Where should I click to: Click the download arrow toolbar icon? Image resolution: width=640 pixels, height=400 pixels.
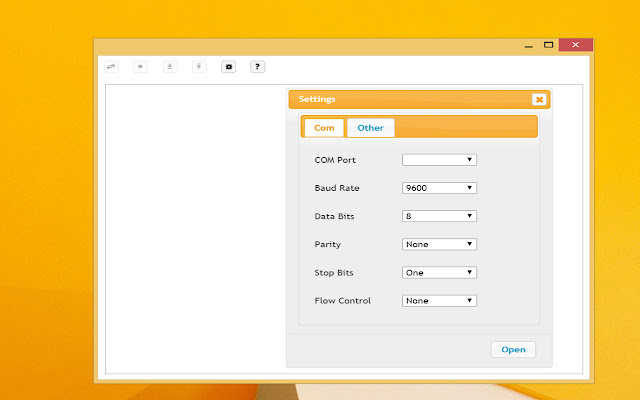tap(170, 67)
